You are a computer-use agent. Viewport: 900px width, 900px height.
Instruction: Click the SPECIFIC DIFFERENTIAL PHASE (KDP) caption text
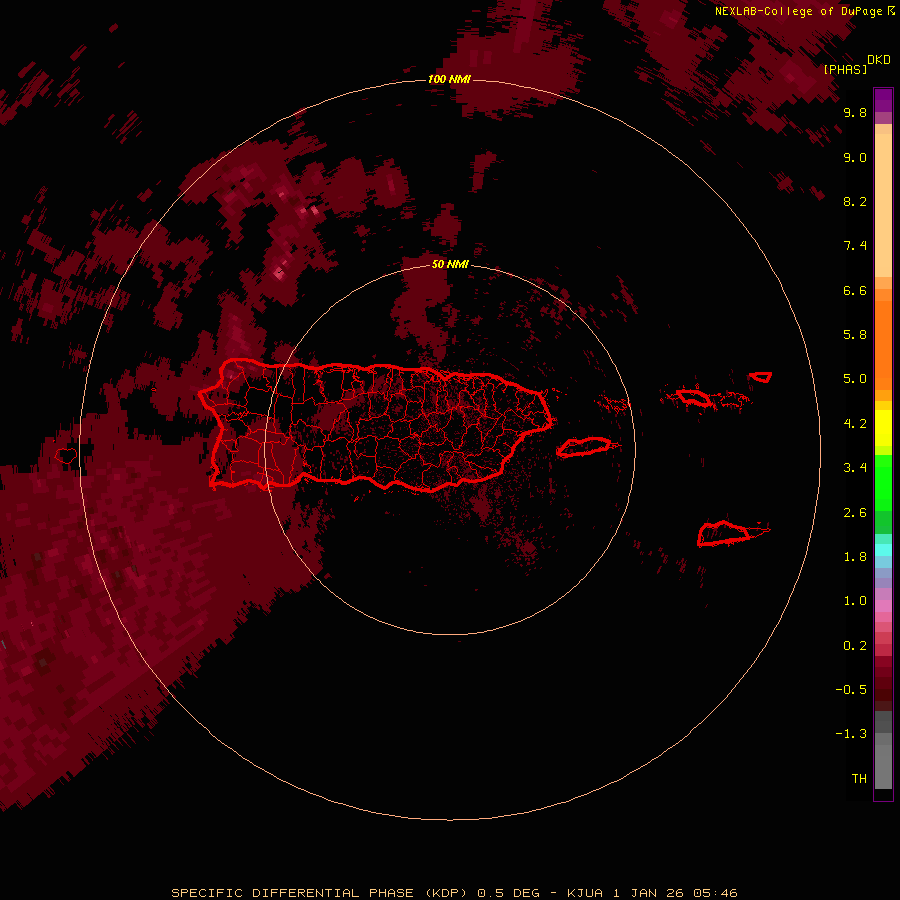click(x=320, y=893)
